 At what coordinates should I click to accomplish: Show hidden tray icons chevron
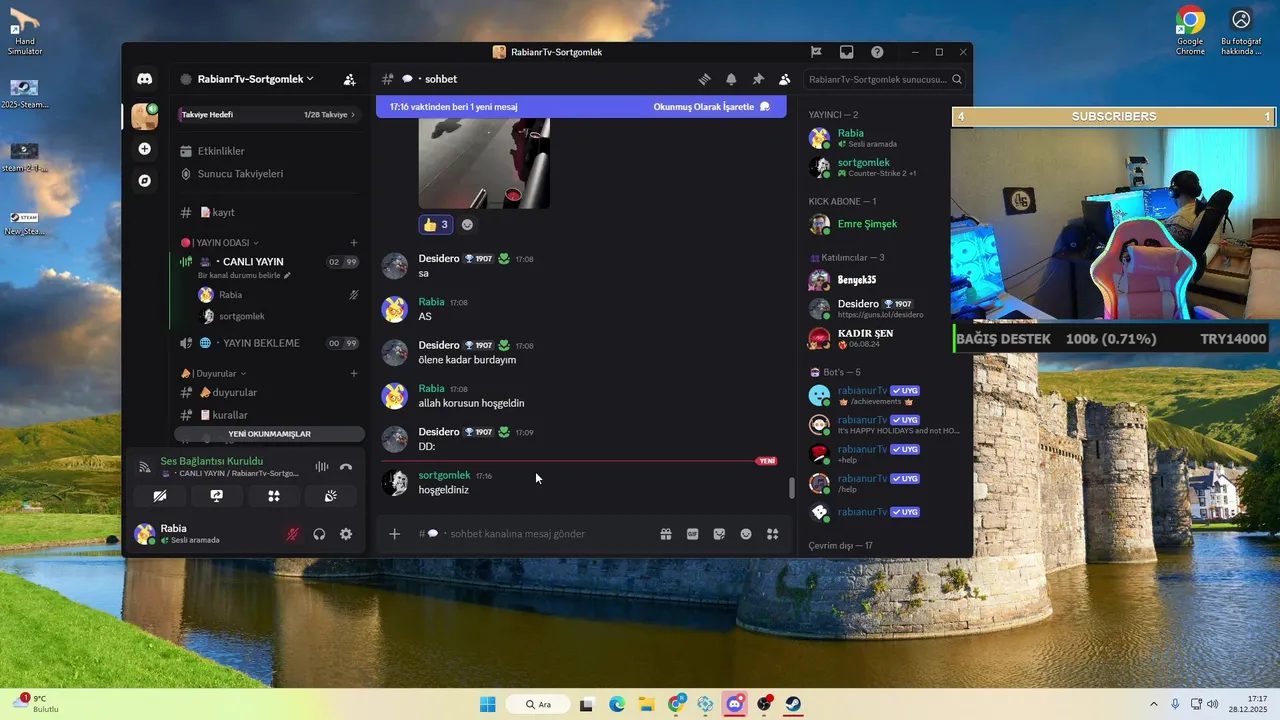tap(1153, 704)
